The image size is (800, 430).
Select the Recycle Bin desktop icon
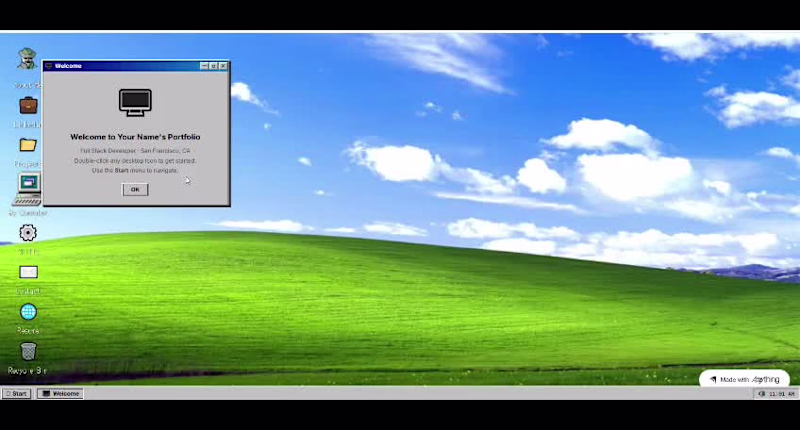tap(28, 351)
